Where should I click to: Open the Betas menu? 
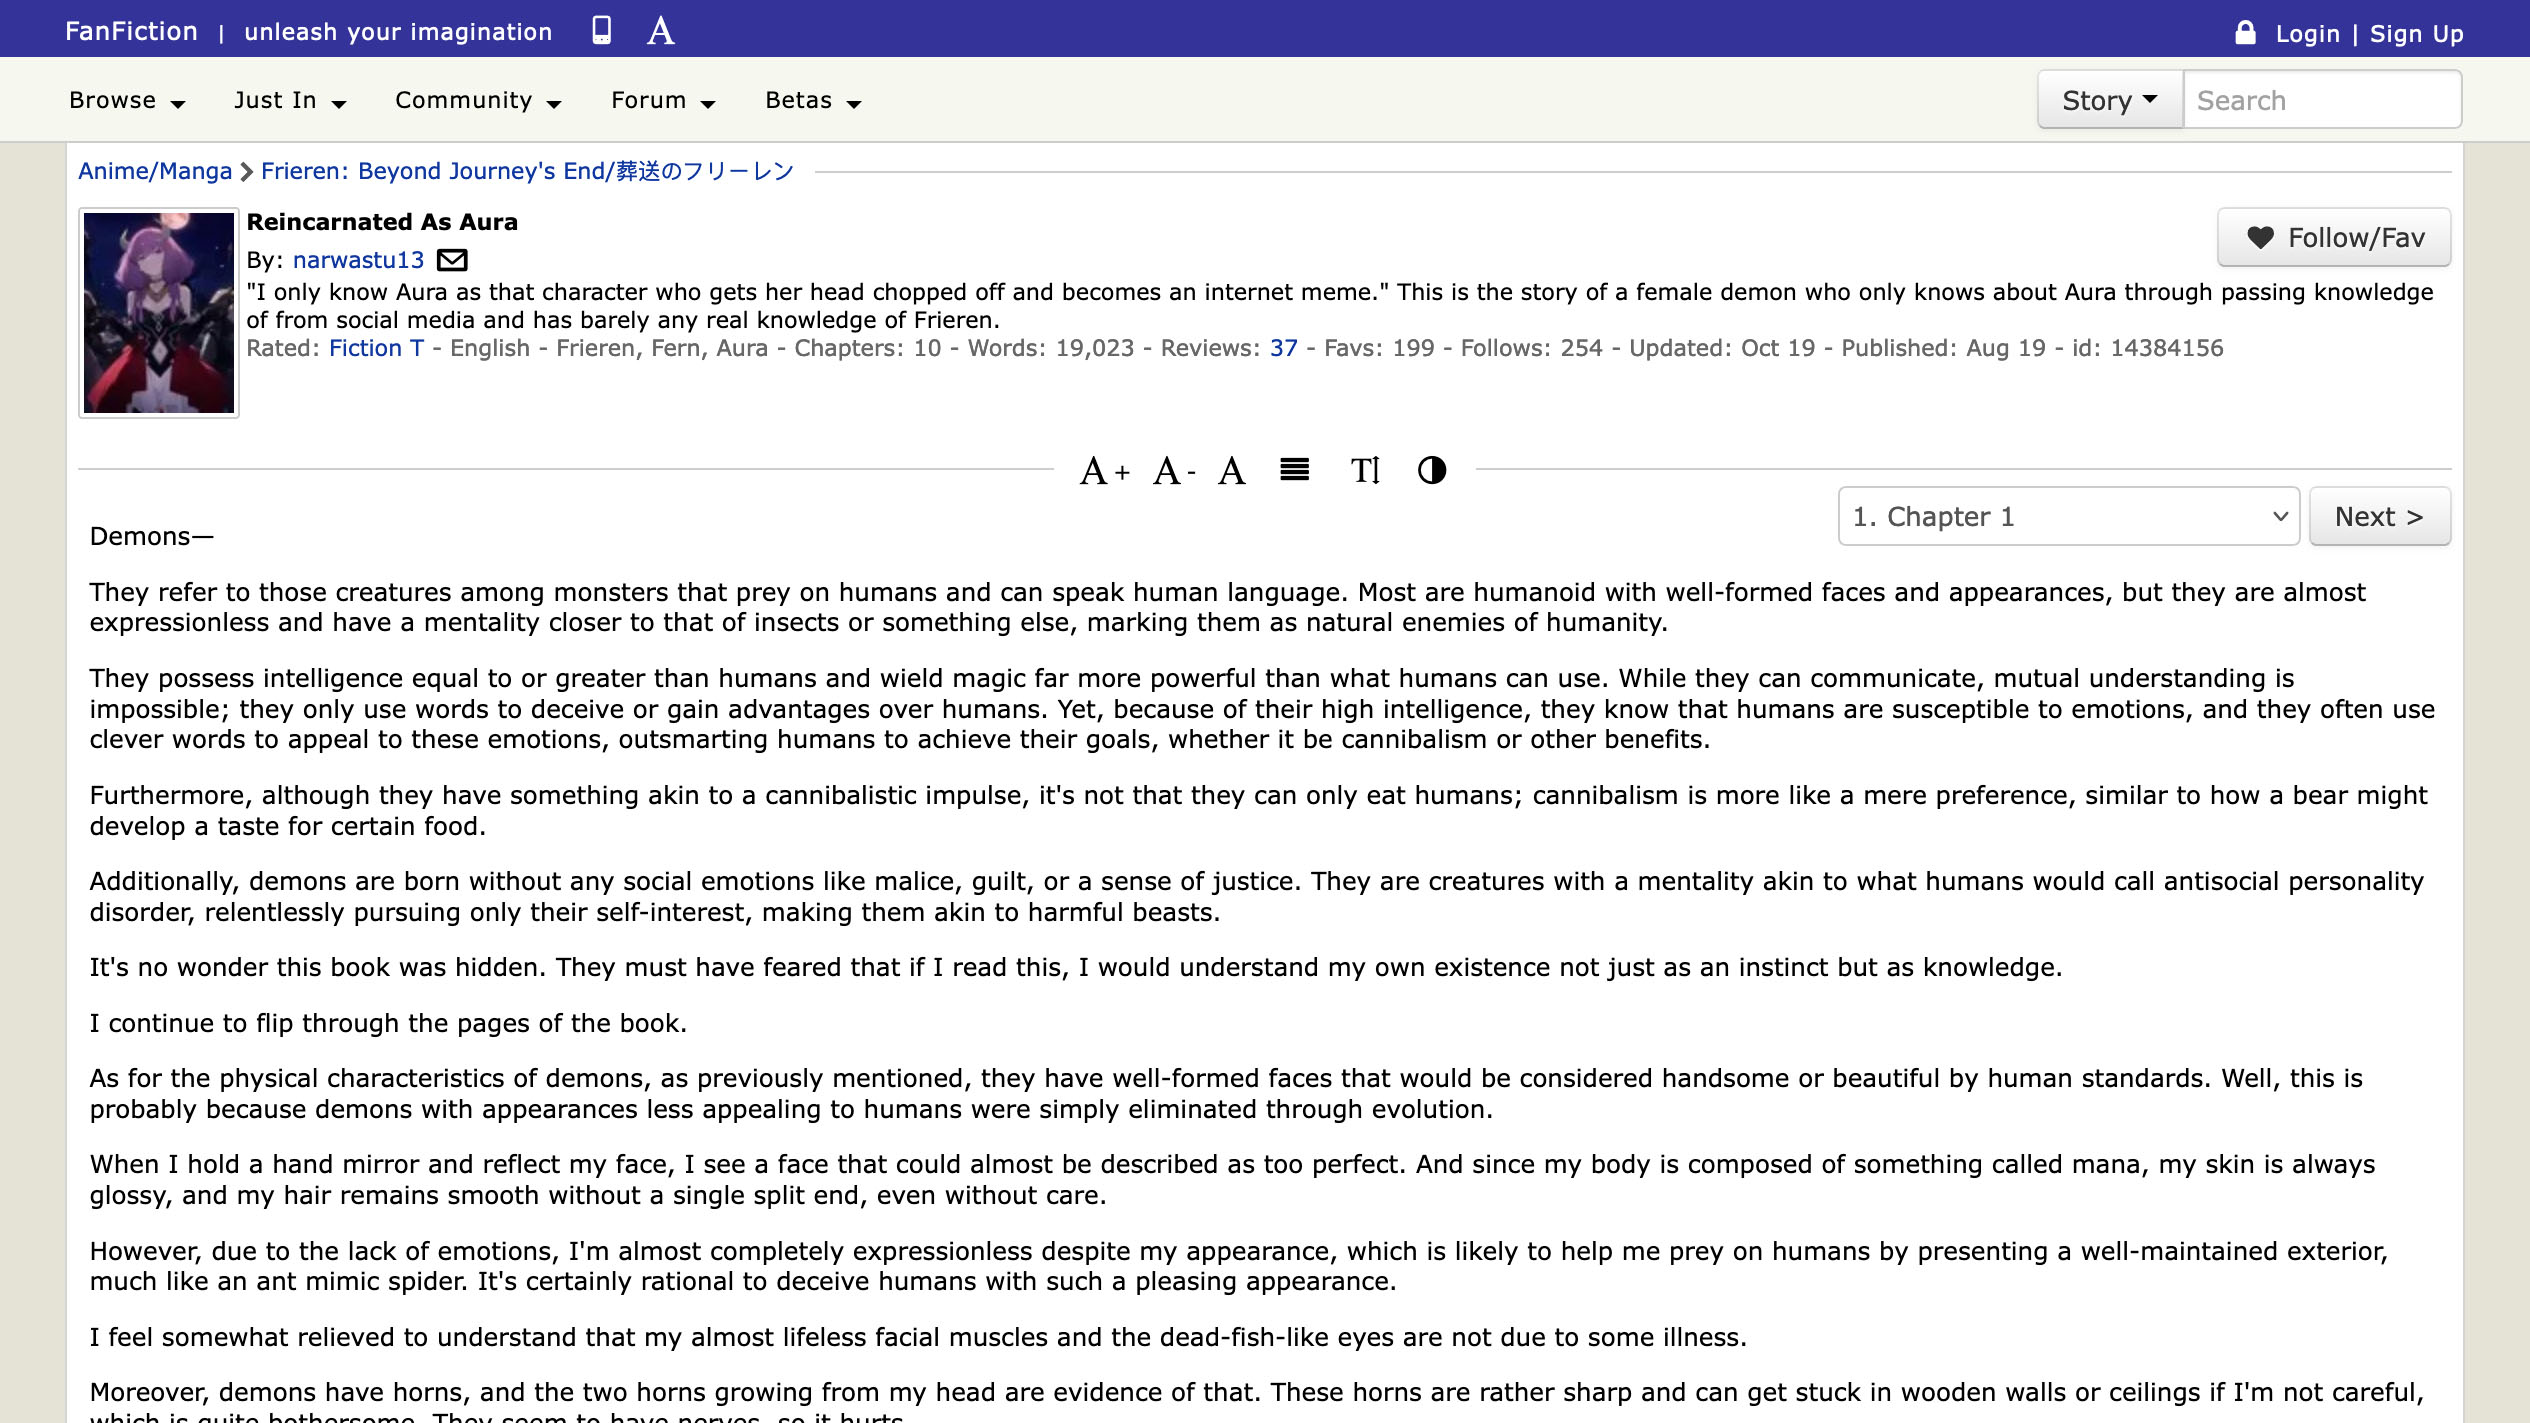pyautogui.click(x=812, y=101)
